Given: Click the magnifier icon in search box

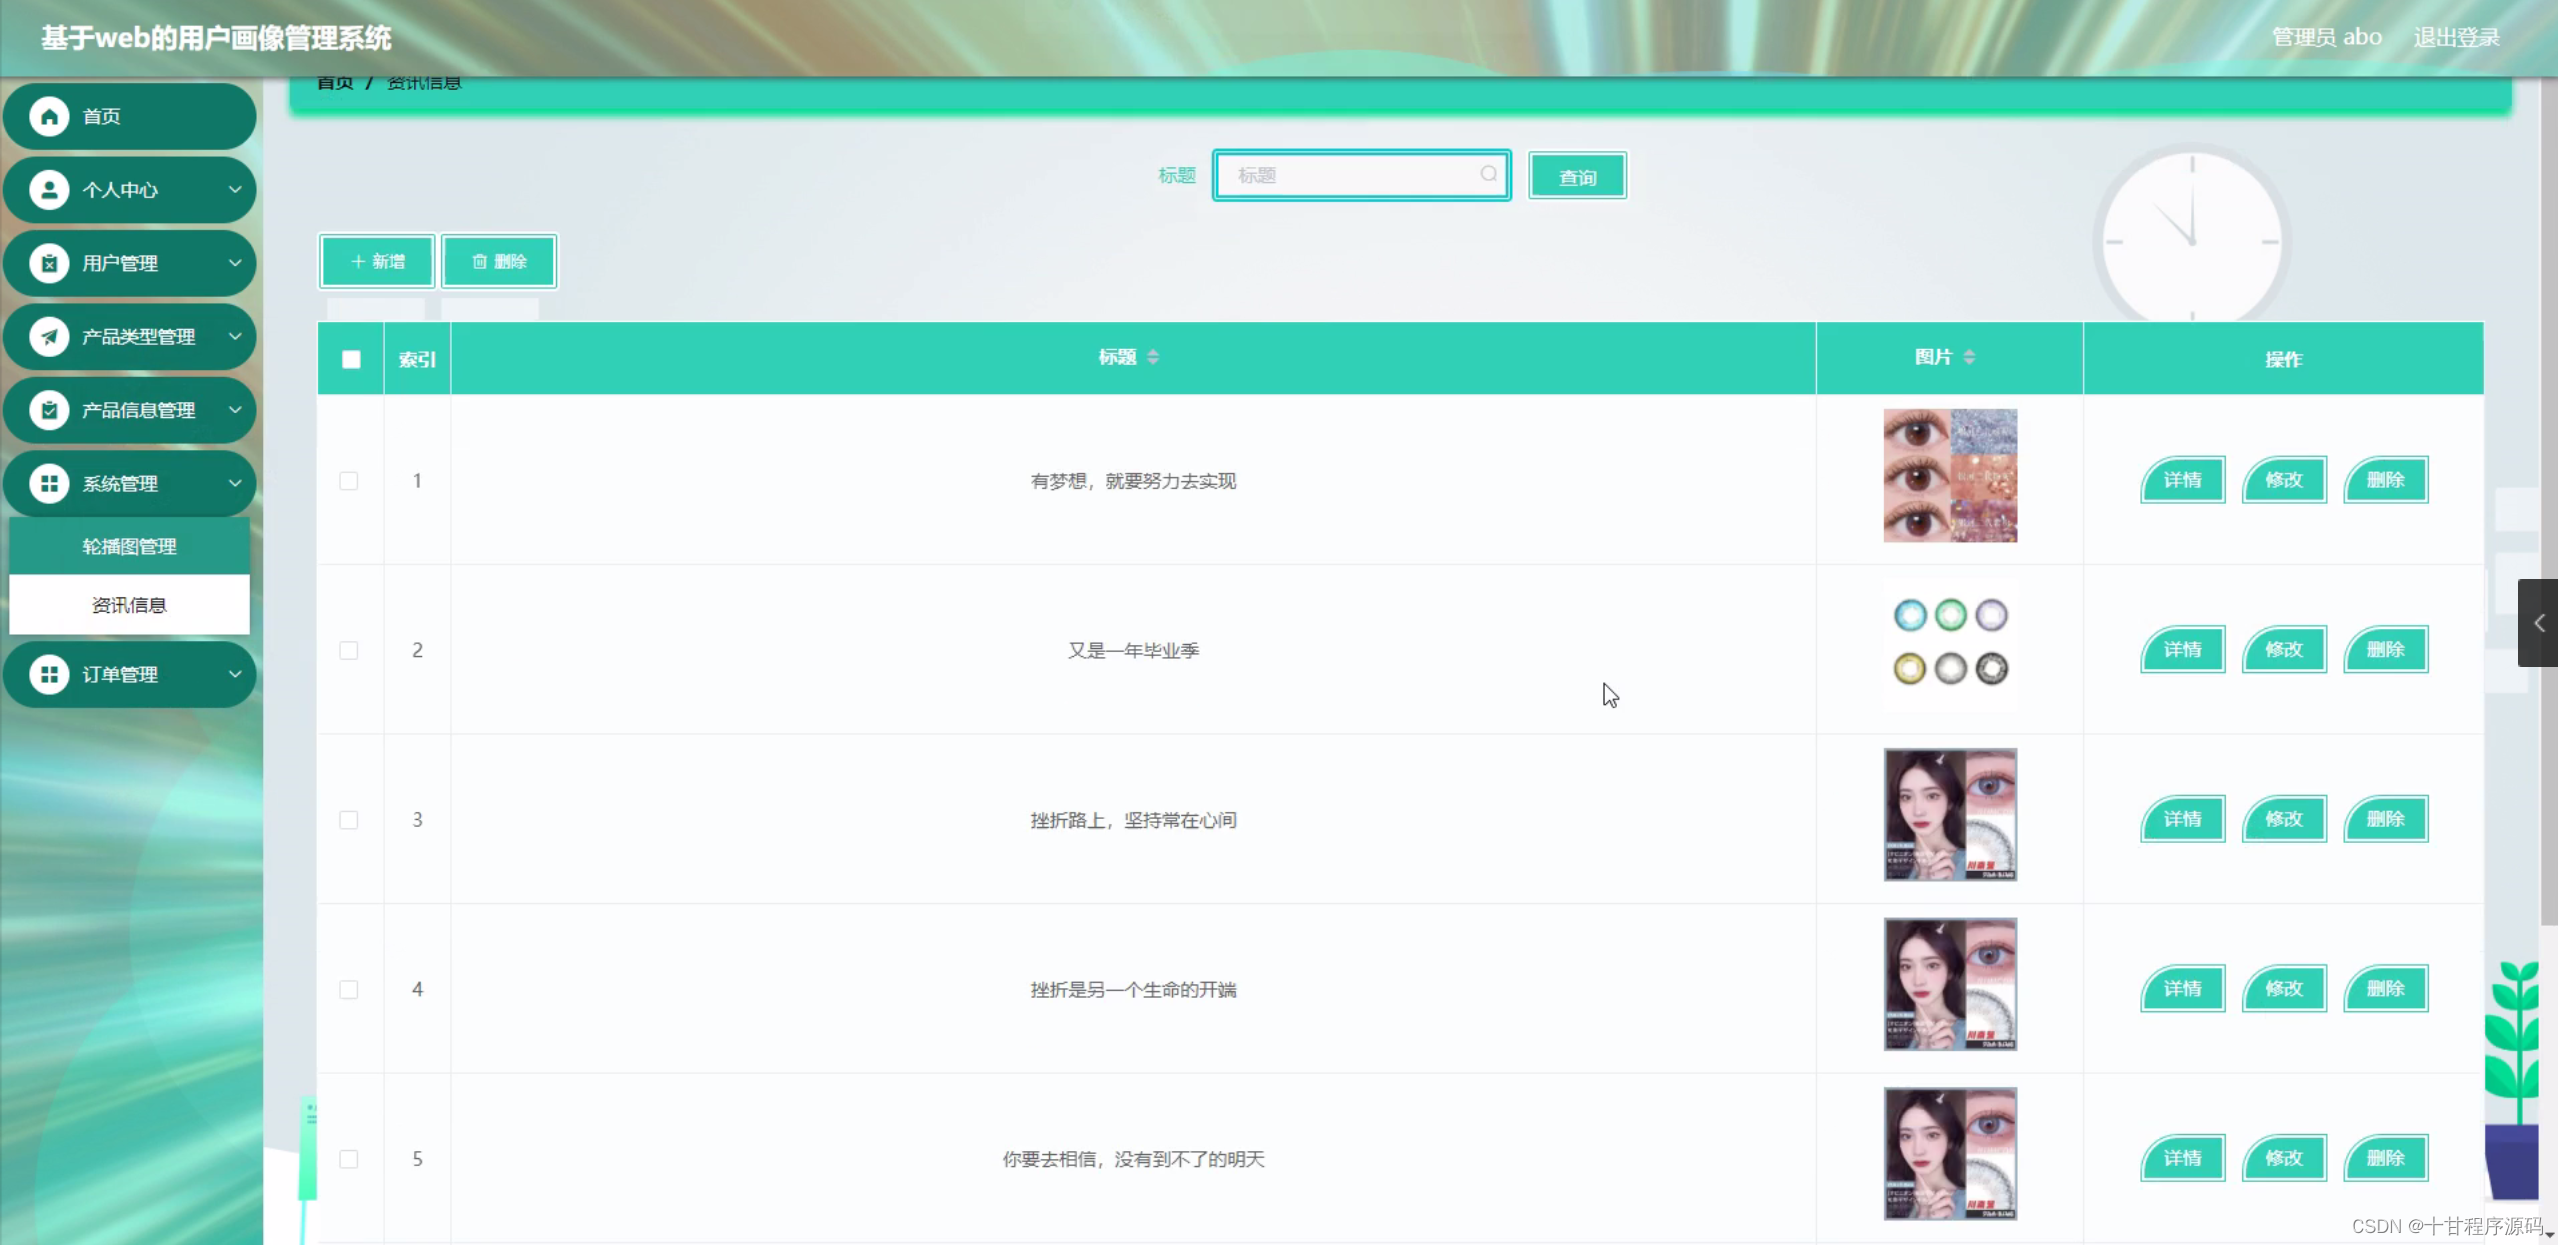Looking at the screenshot, I should point(1488,174).
